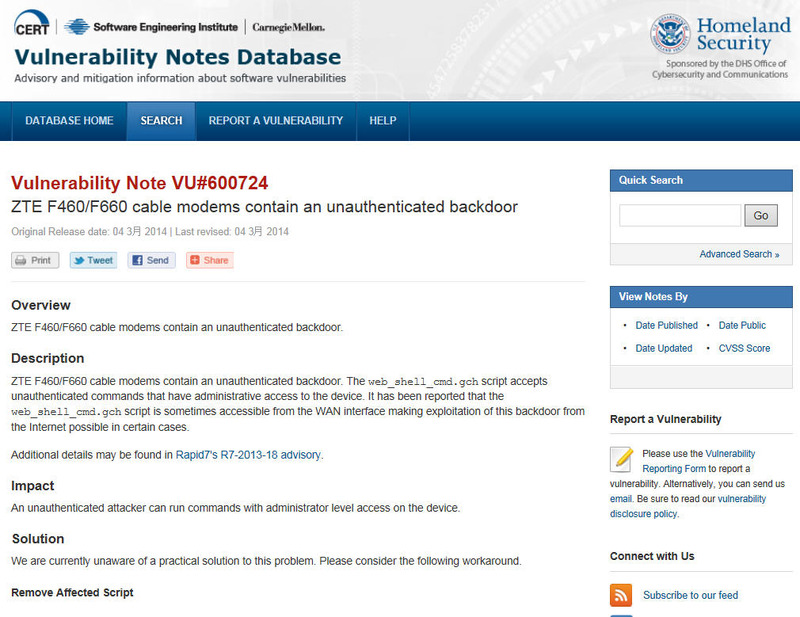The width and height of the screenshot is (800, 617).
Task: View notes by CVSS Score
Action: tap(744, 348)
